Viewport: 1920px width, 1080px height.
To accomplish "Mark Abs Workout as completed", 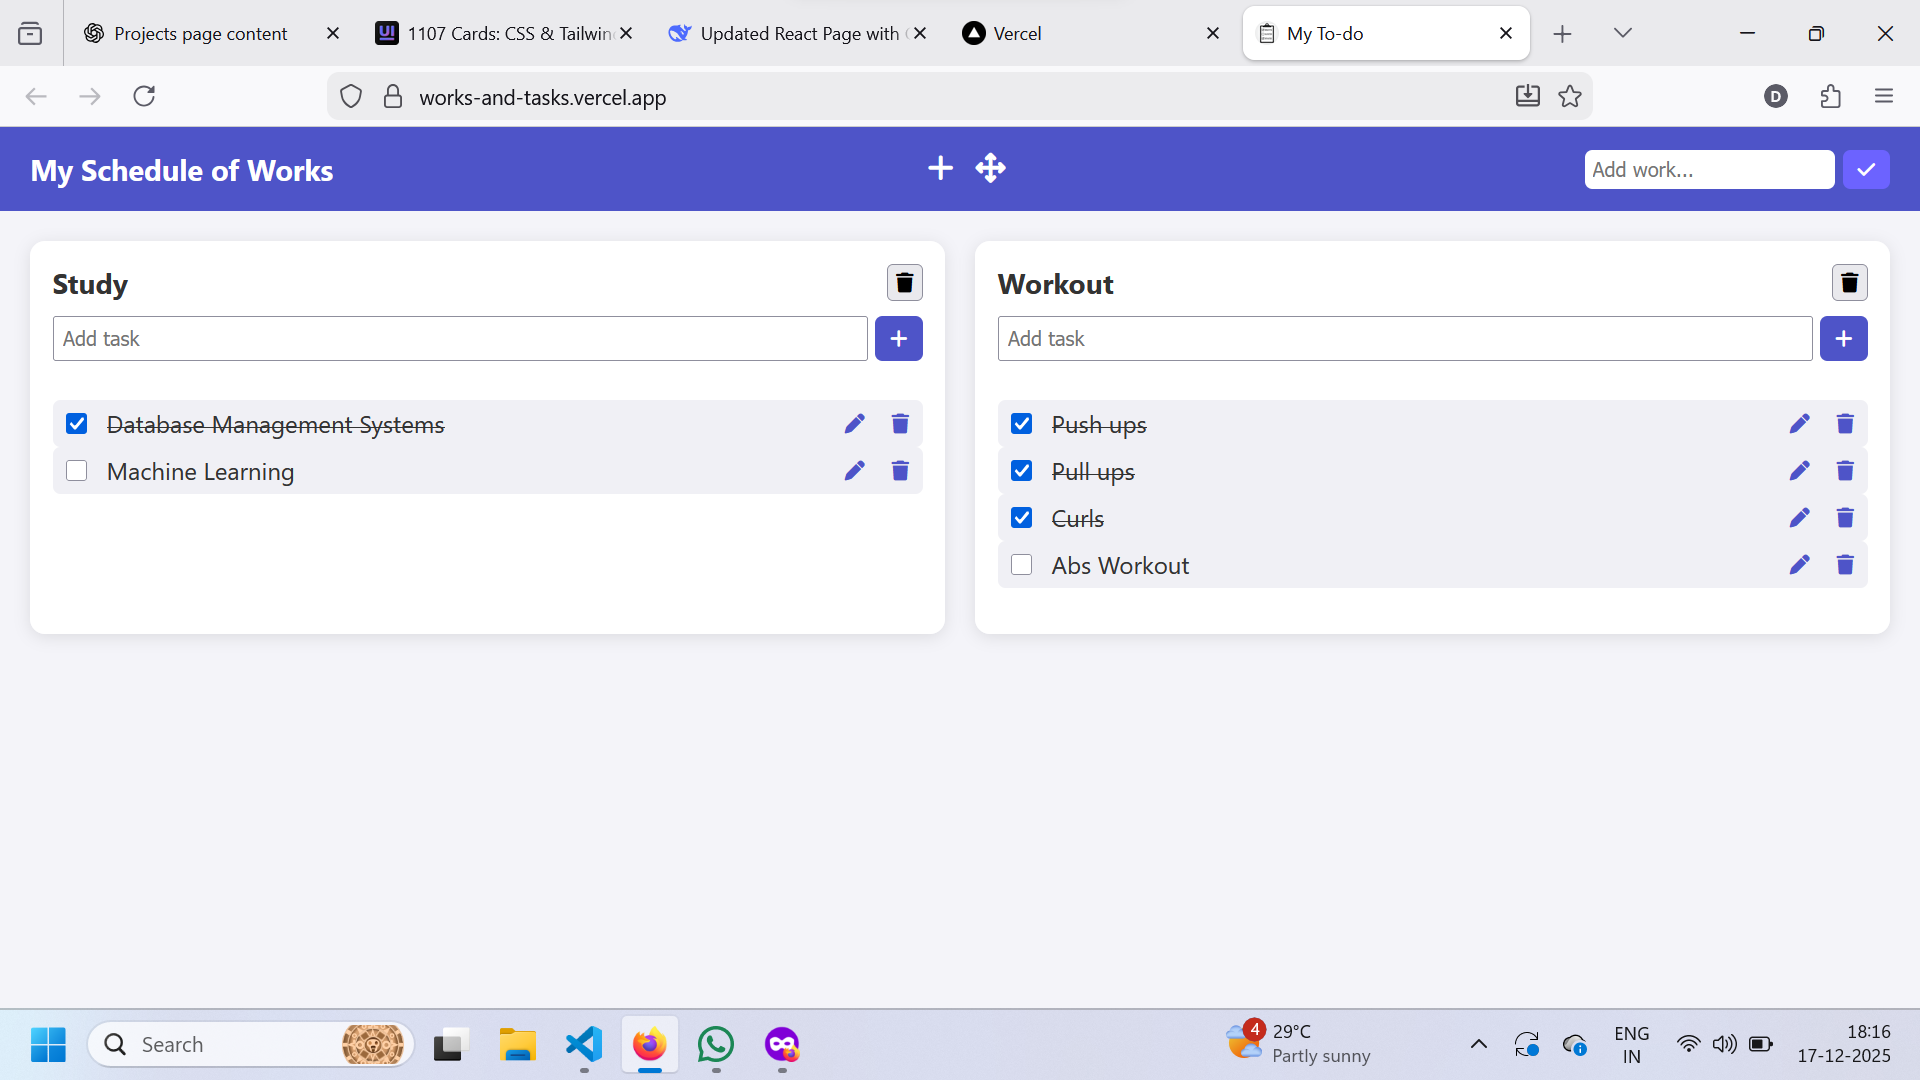I will click(x=1021, y=564).
